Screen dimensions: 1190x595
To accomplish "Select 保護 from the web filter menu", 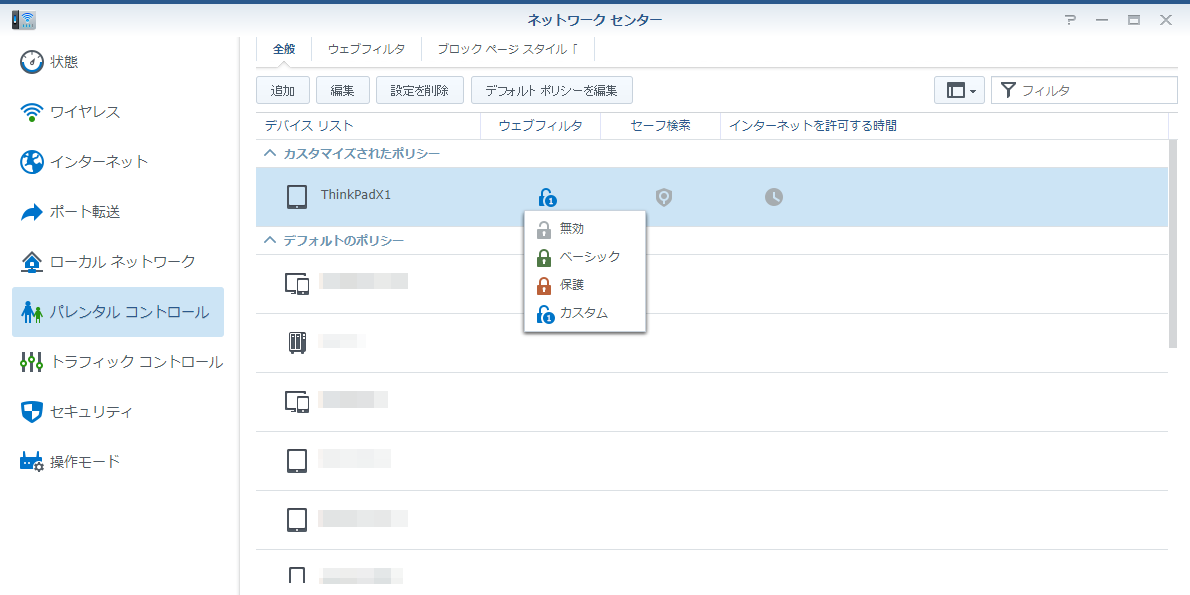I will click(x=572, y=284).
